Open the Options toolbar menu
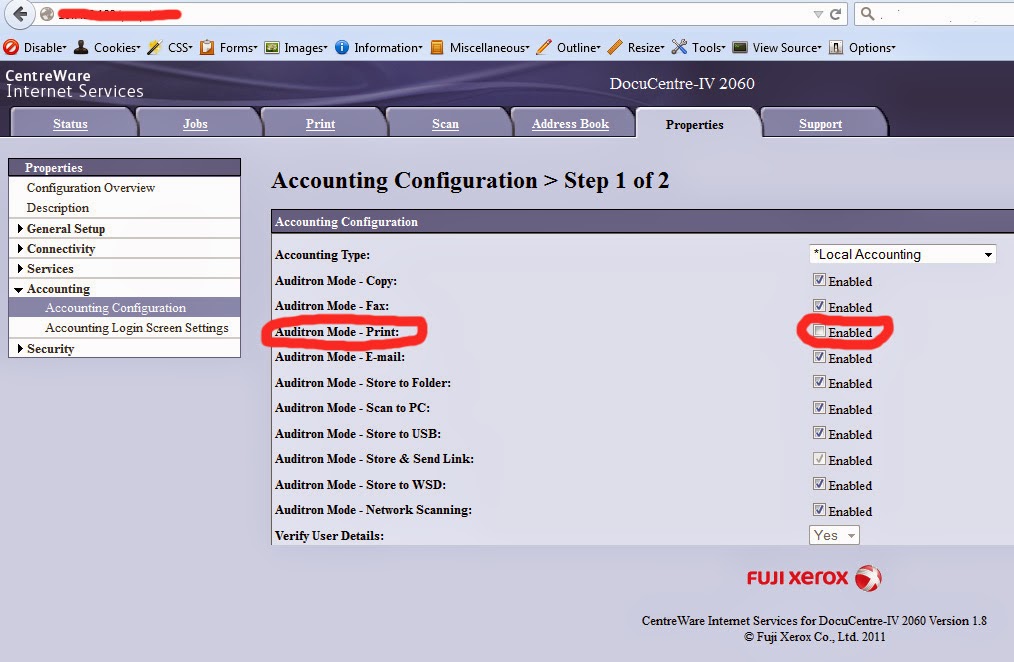The image size is (1014, 662). pyautogui.click(x=863, y=47)
